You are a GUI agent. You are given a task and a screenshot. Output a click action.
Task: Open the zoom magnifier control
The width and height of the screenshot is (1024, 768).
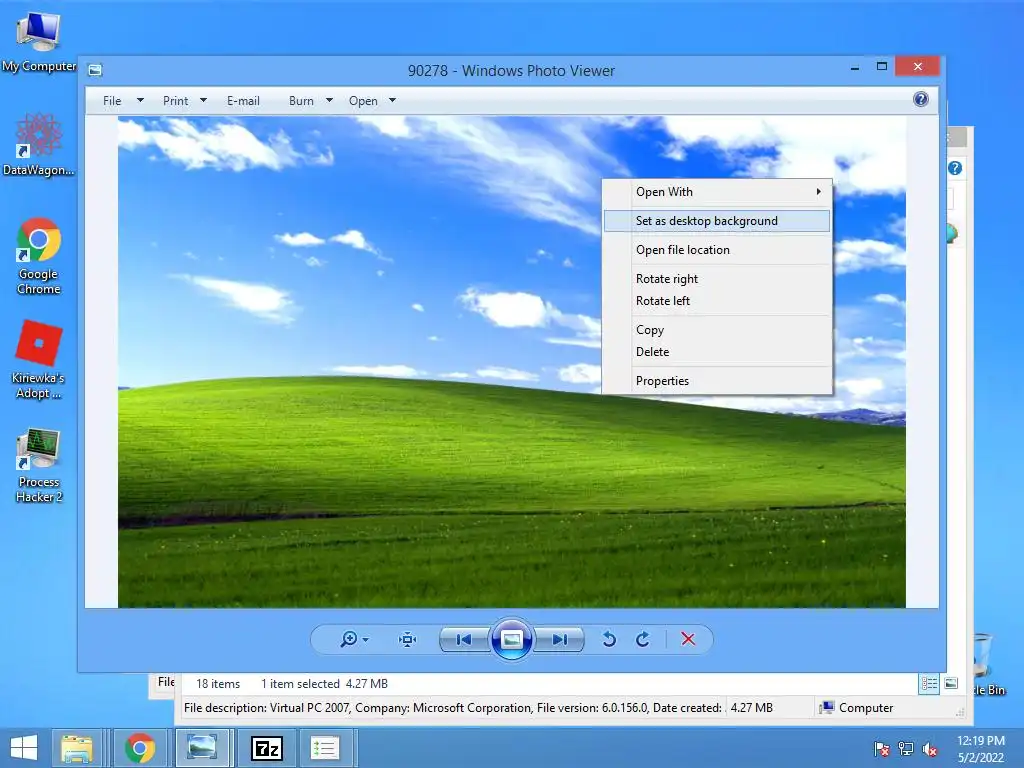click(349, 639)
